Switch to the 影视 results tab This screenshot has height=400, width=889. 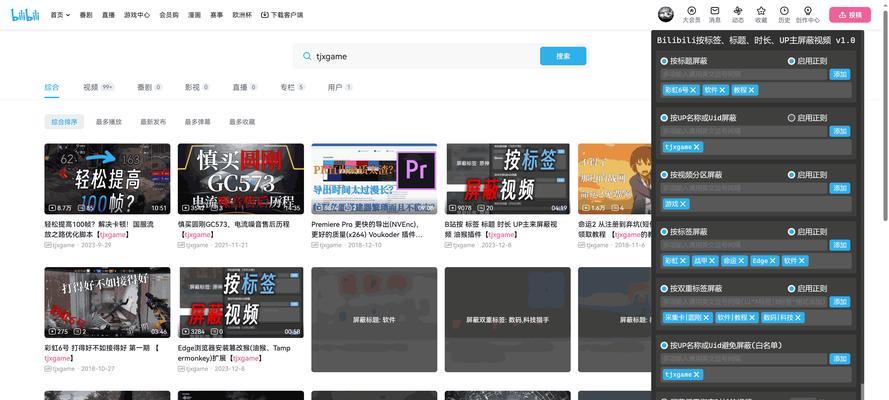point(197,87)
